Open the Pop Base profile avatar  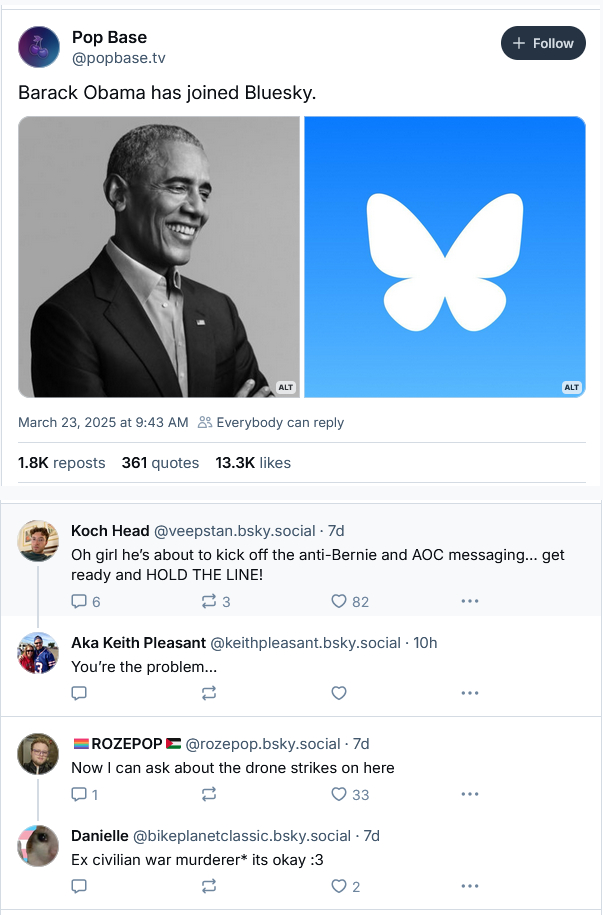tap(39, 47)
